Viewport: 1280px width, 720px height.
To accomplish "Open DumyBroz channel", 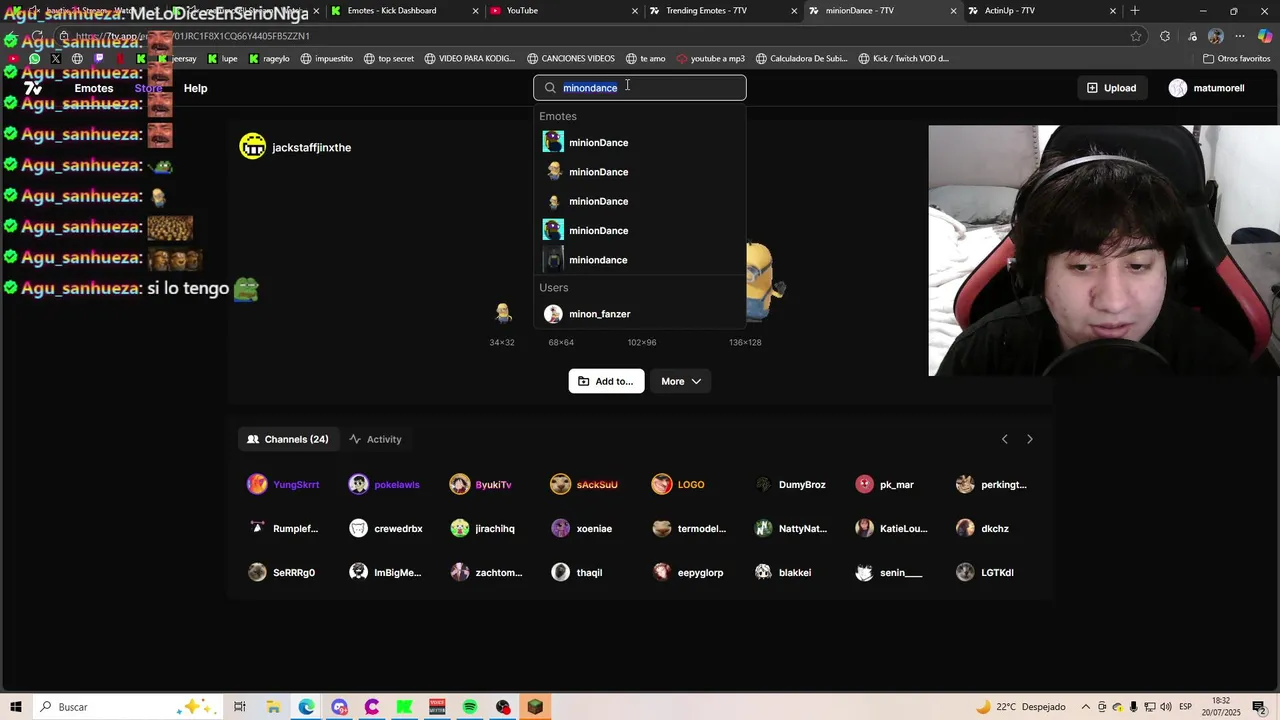I will 789,485.
